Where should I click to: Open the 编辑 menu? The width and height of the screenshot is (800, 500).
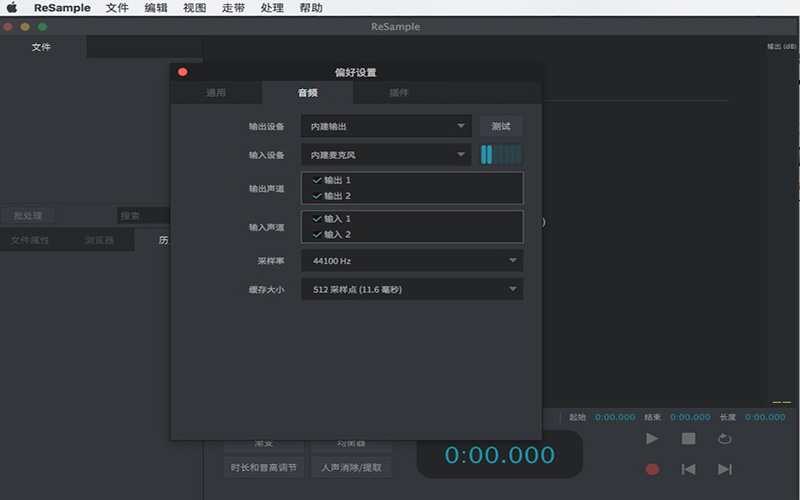click(156, 8)
